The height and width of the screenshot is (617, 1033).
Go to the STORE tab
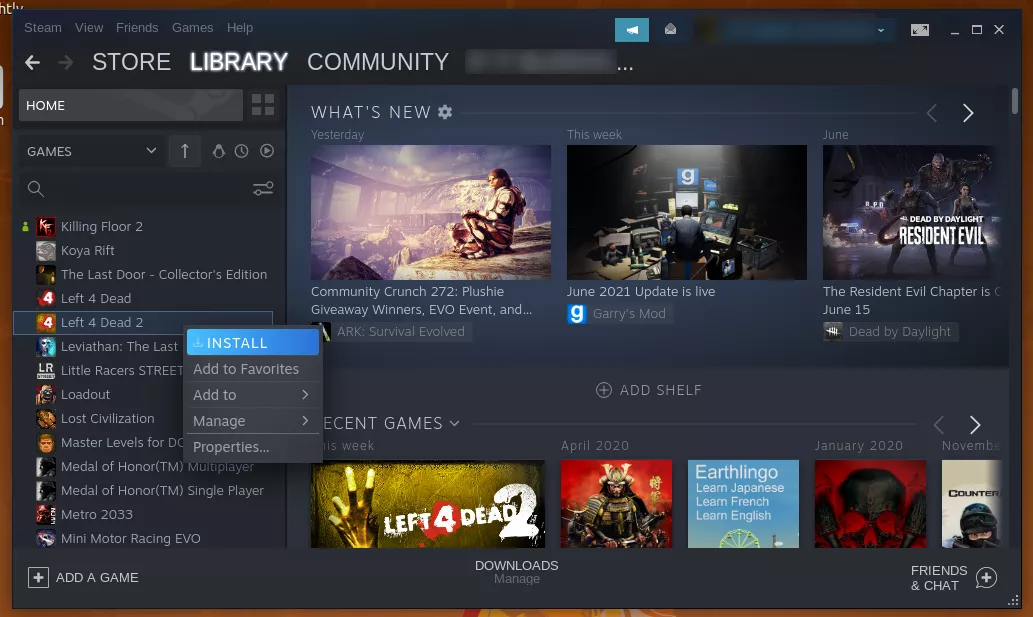131,62
